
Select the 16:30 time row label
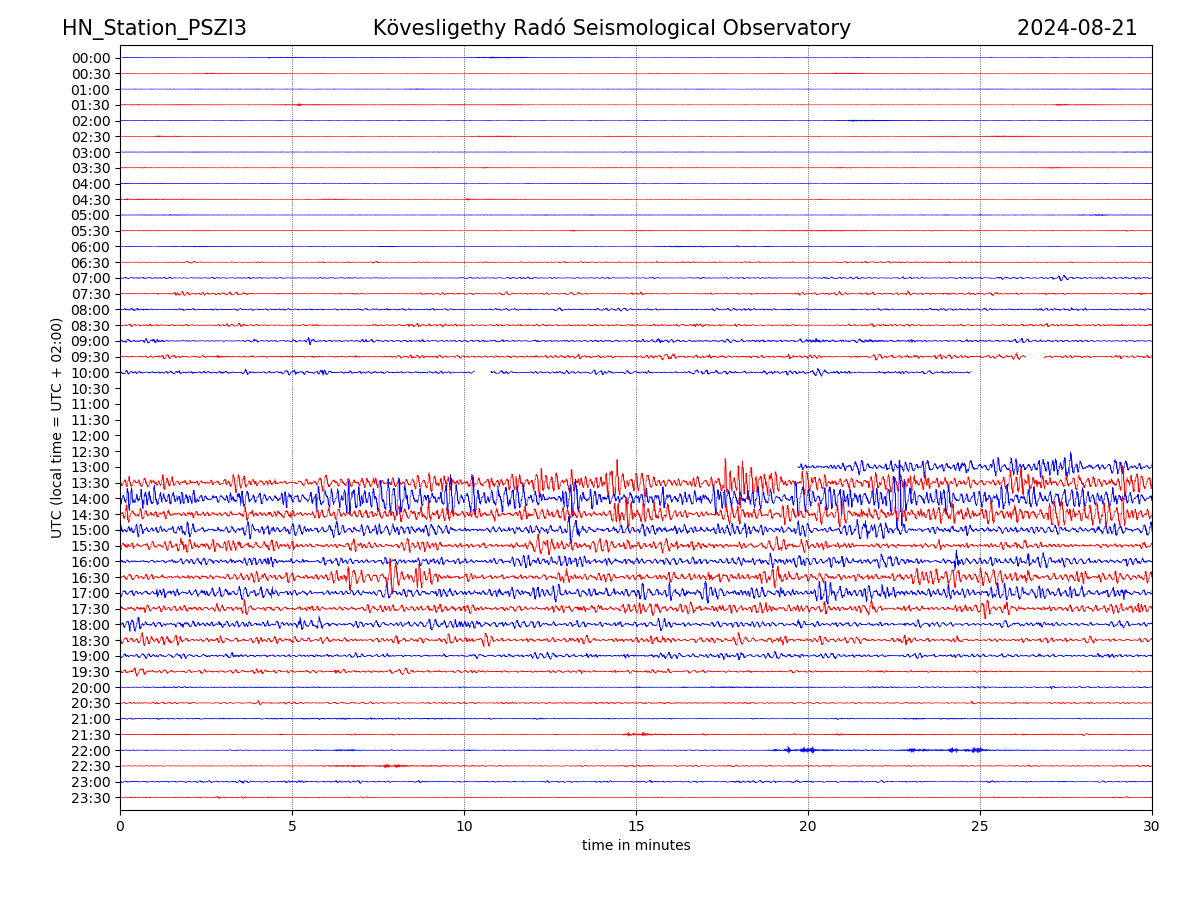90,578
